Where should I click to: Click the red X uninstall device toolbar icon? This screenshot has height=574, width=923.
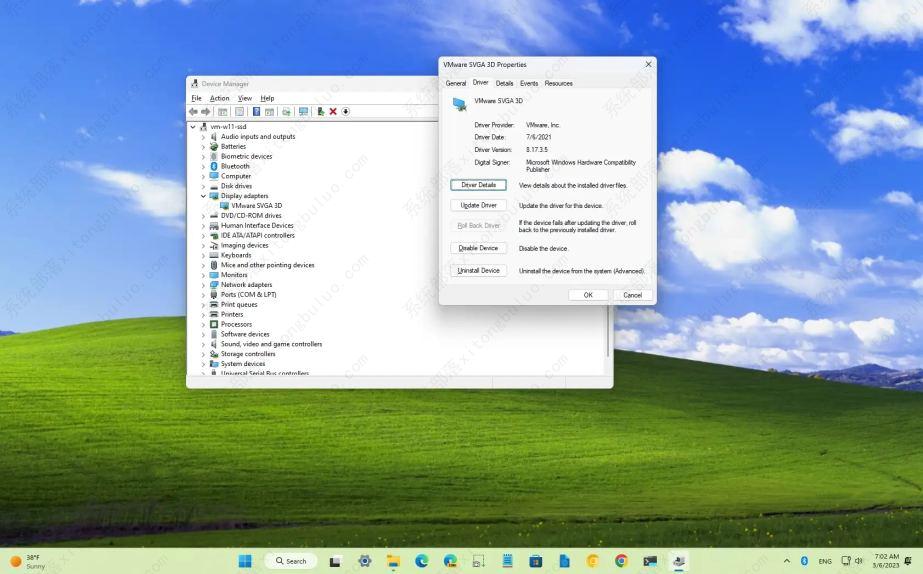click(x=333, y=111)
